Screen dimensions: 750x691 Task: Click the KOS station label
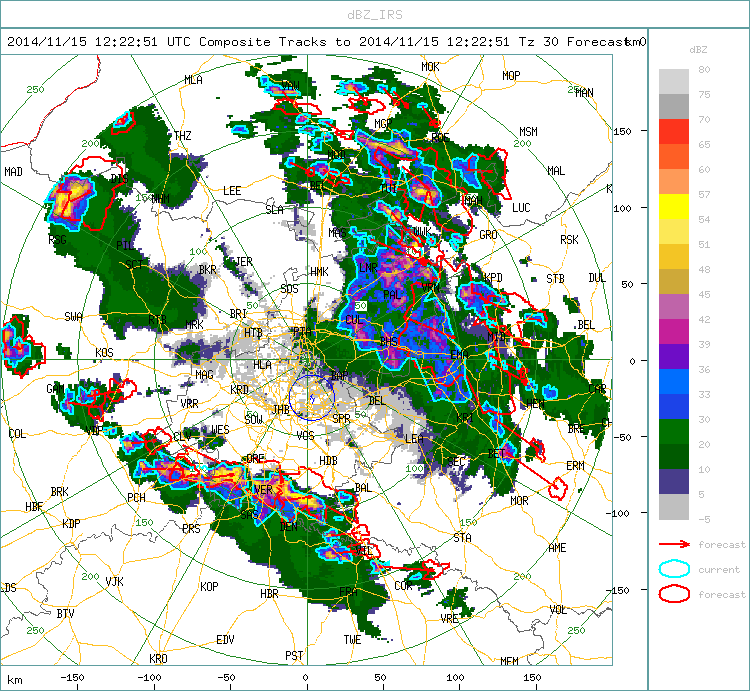pyautogui.click(x=104, y=353)
